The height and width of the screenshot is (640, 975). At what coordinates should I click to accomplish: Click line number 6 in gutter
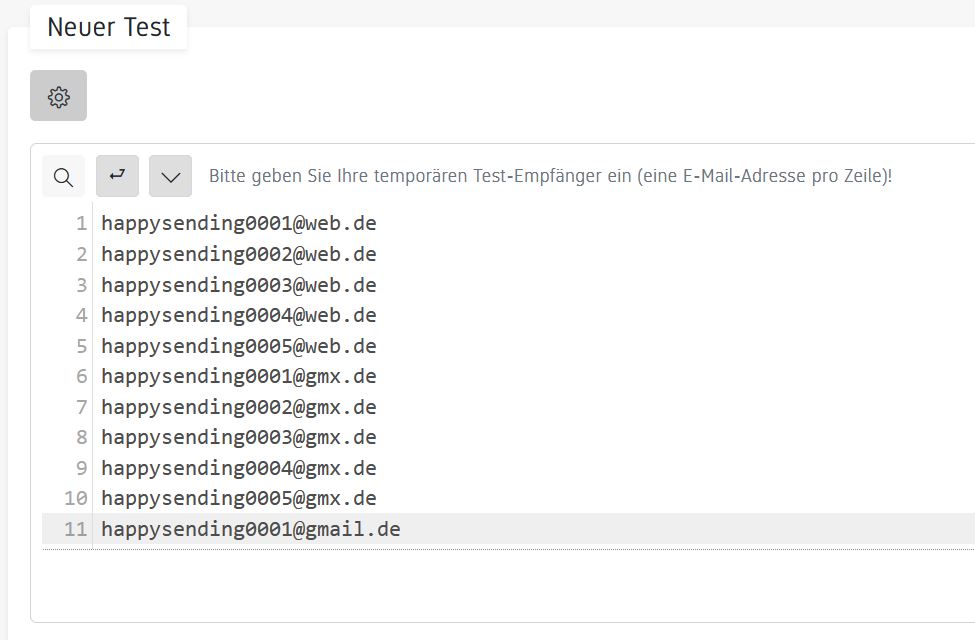81,376
